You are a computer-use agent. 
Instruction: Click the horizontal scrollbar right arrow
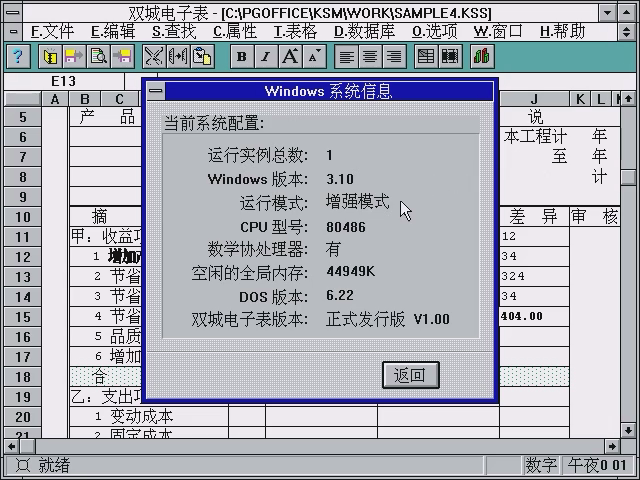coord(612,447)
